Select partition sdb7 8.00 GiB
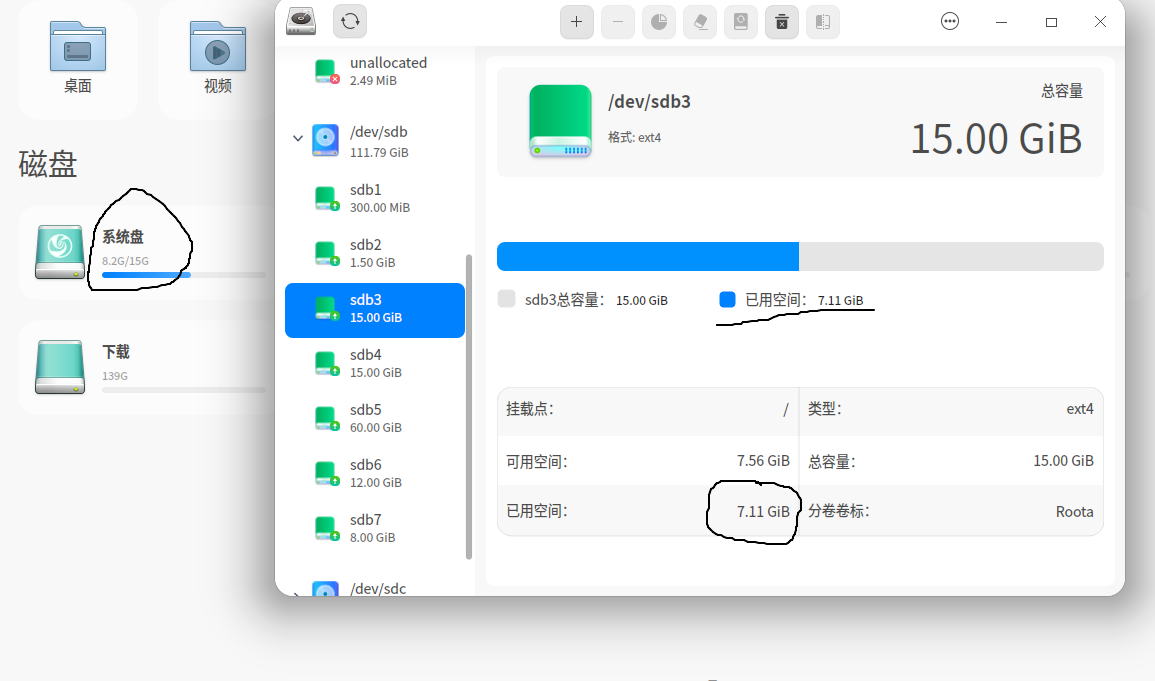The width and height of the screenshot is (1155, 681). 375,528
